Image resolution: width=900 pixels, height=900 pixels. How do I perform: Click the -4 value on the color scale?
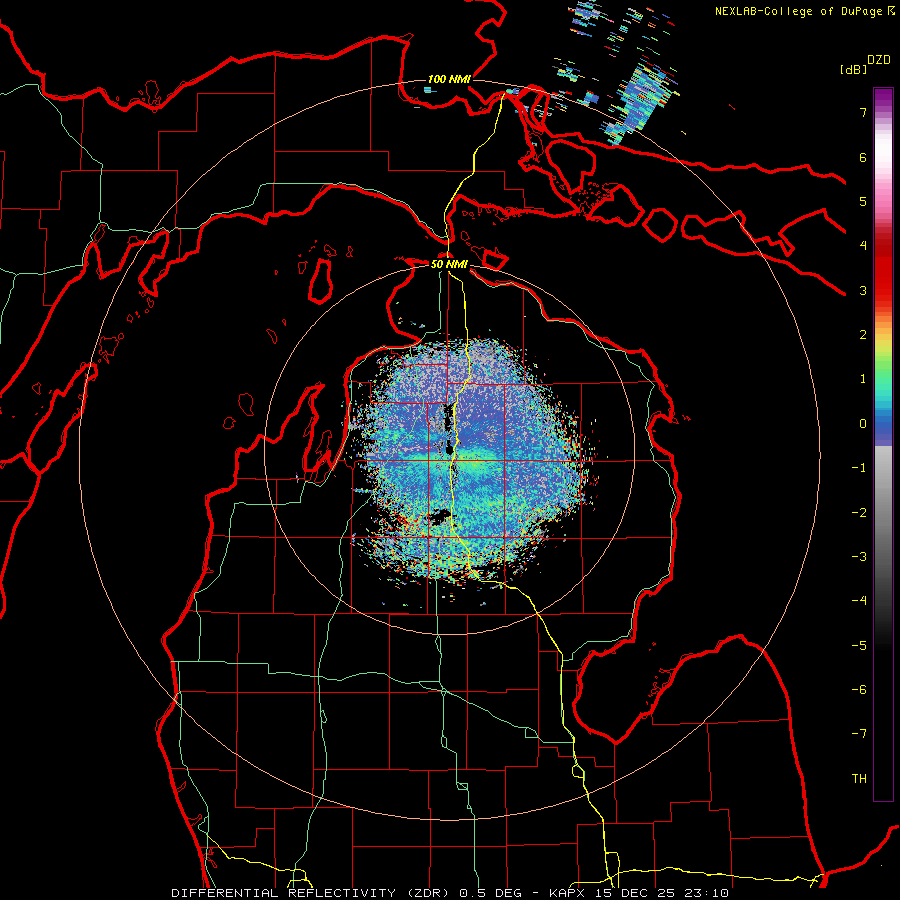click(x=859, y=601)
